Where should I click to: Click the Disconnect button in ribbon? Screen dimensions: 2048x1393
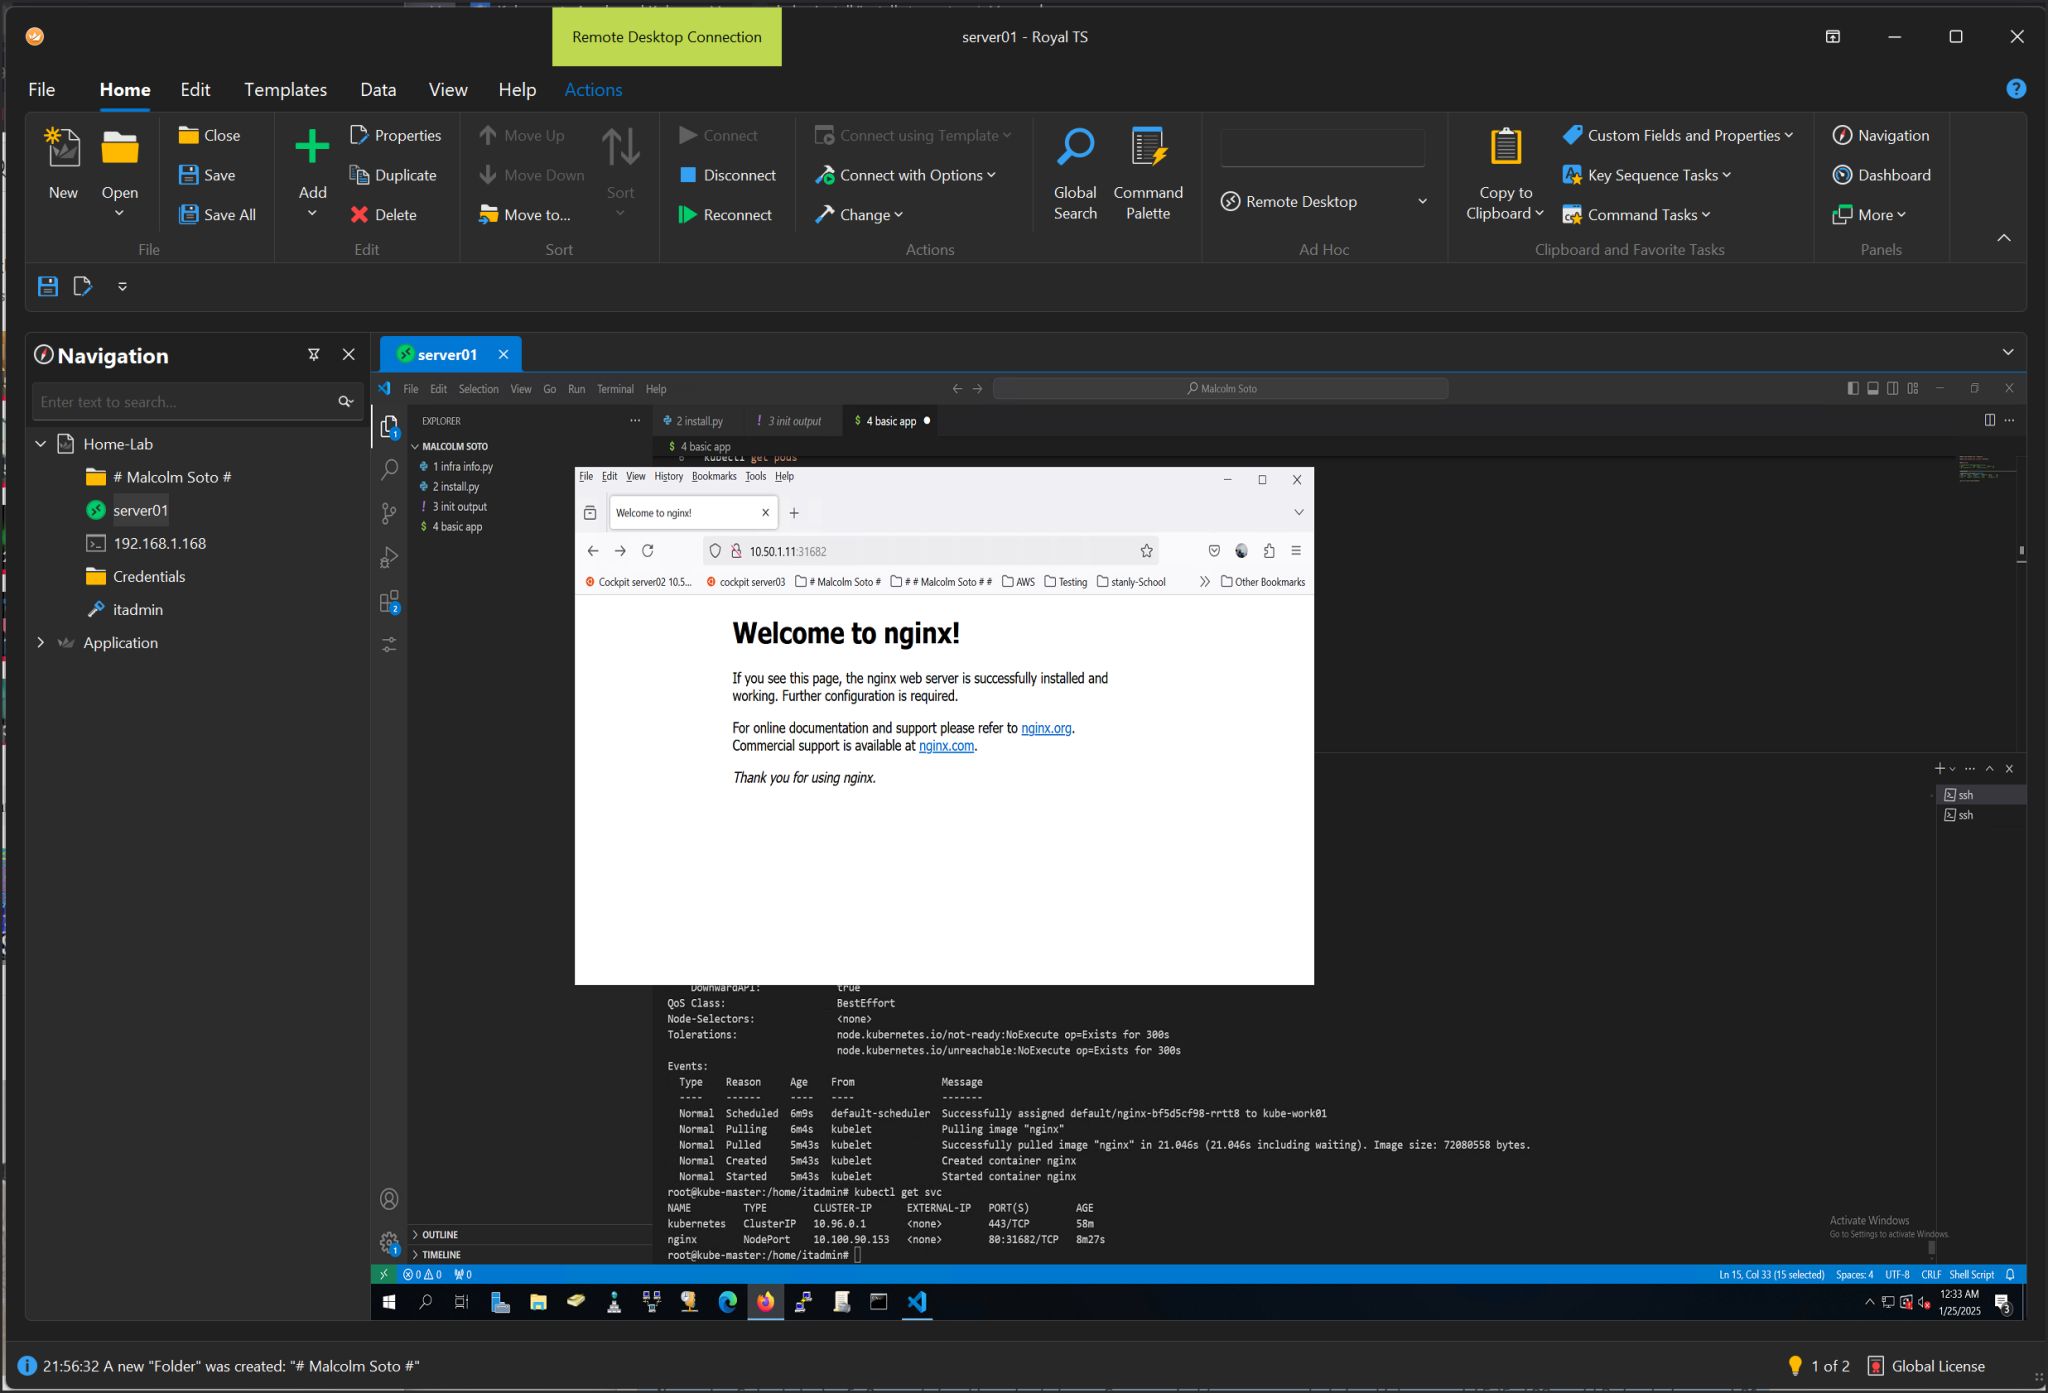pyautogui.click(x=727, y=175)
